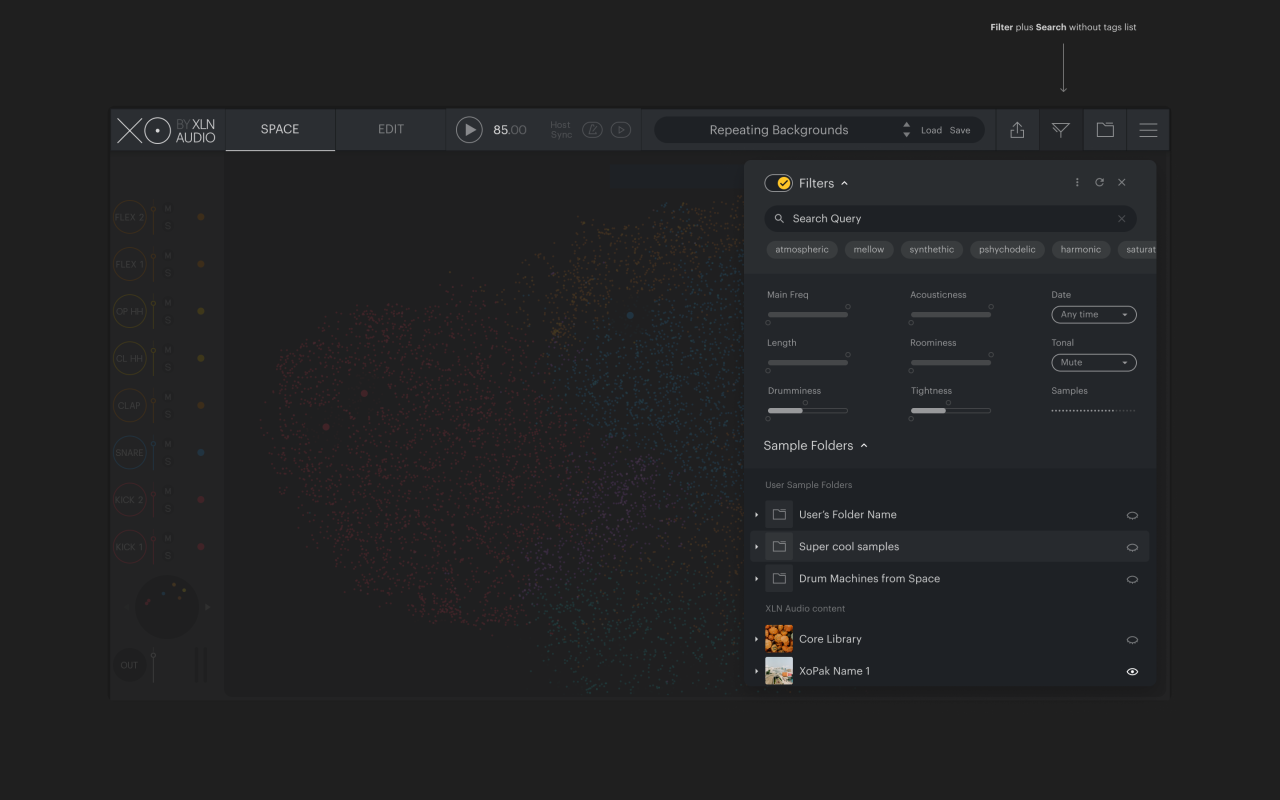Expand the Super cool samples folder

click(x=756, y=547)
